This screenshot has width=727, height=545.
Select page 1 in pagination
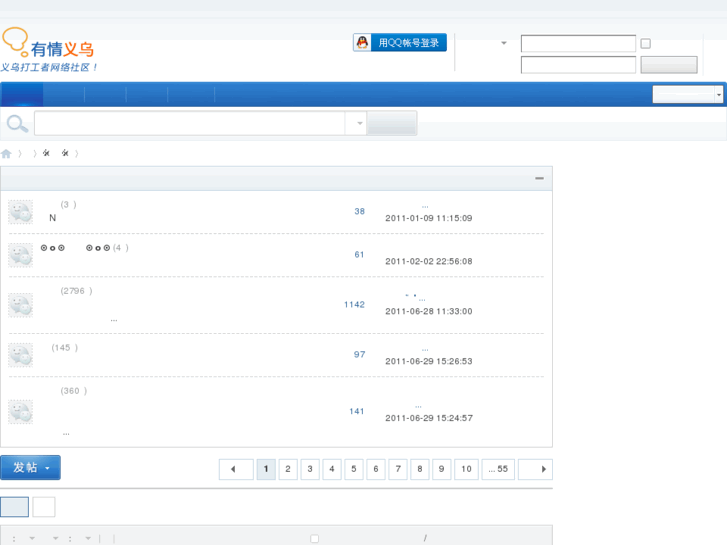(266, 469)
